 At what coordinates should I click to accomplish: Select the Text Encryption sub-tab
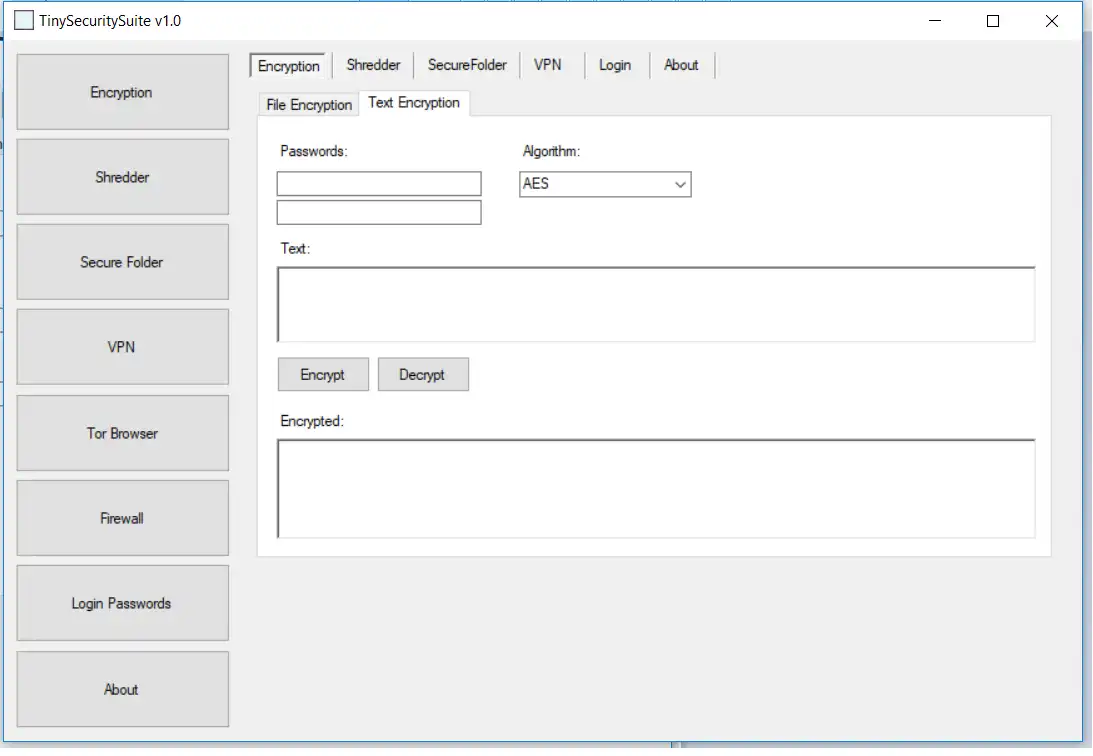coord(414,102)
